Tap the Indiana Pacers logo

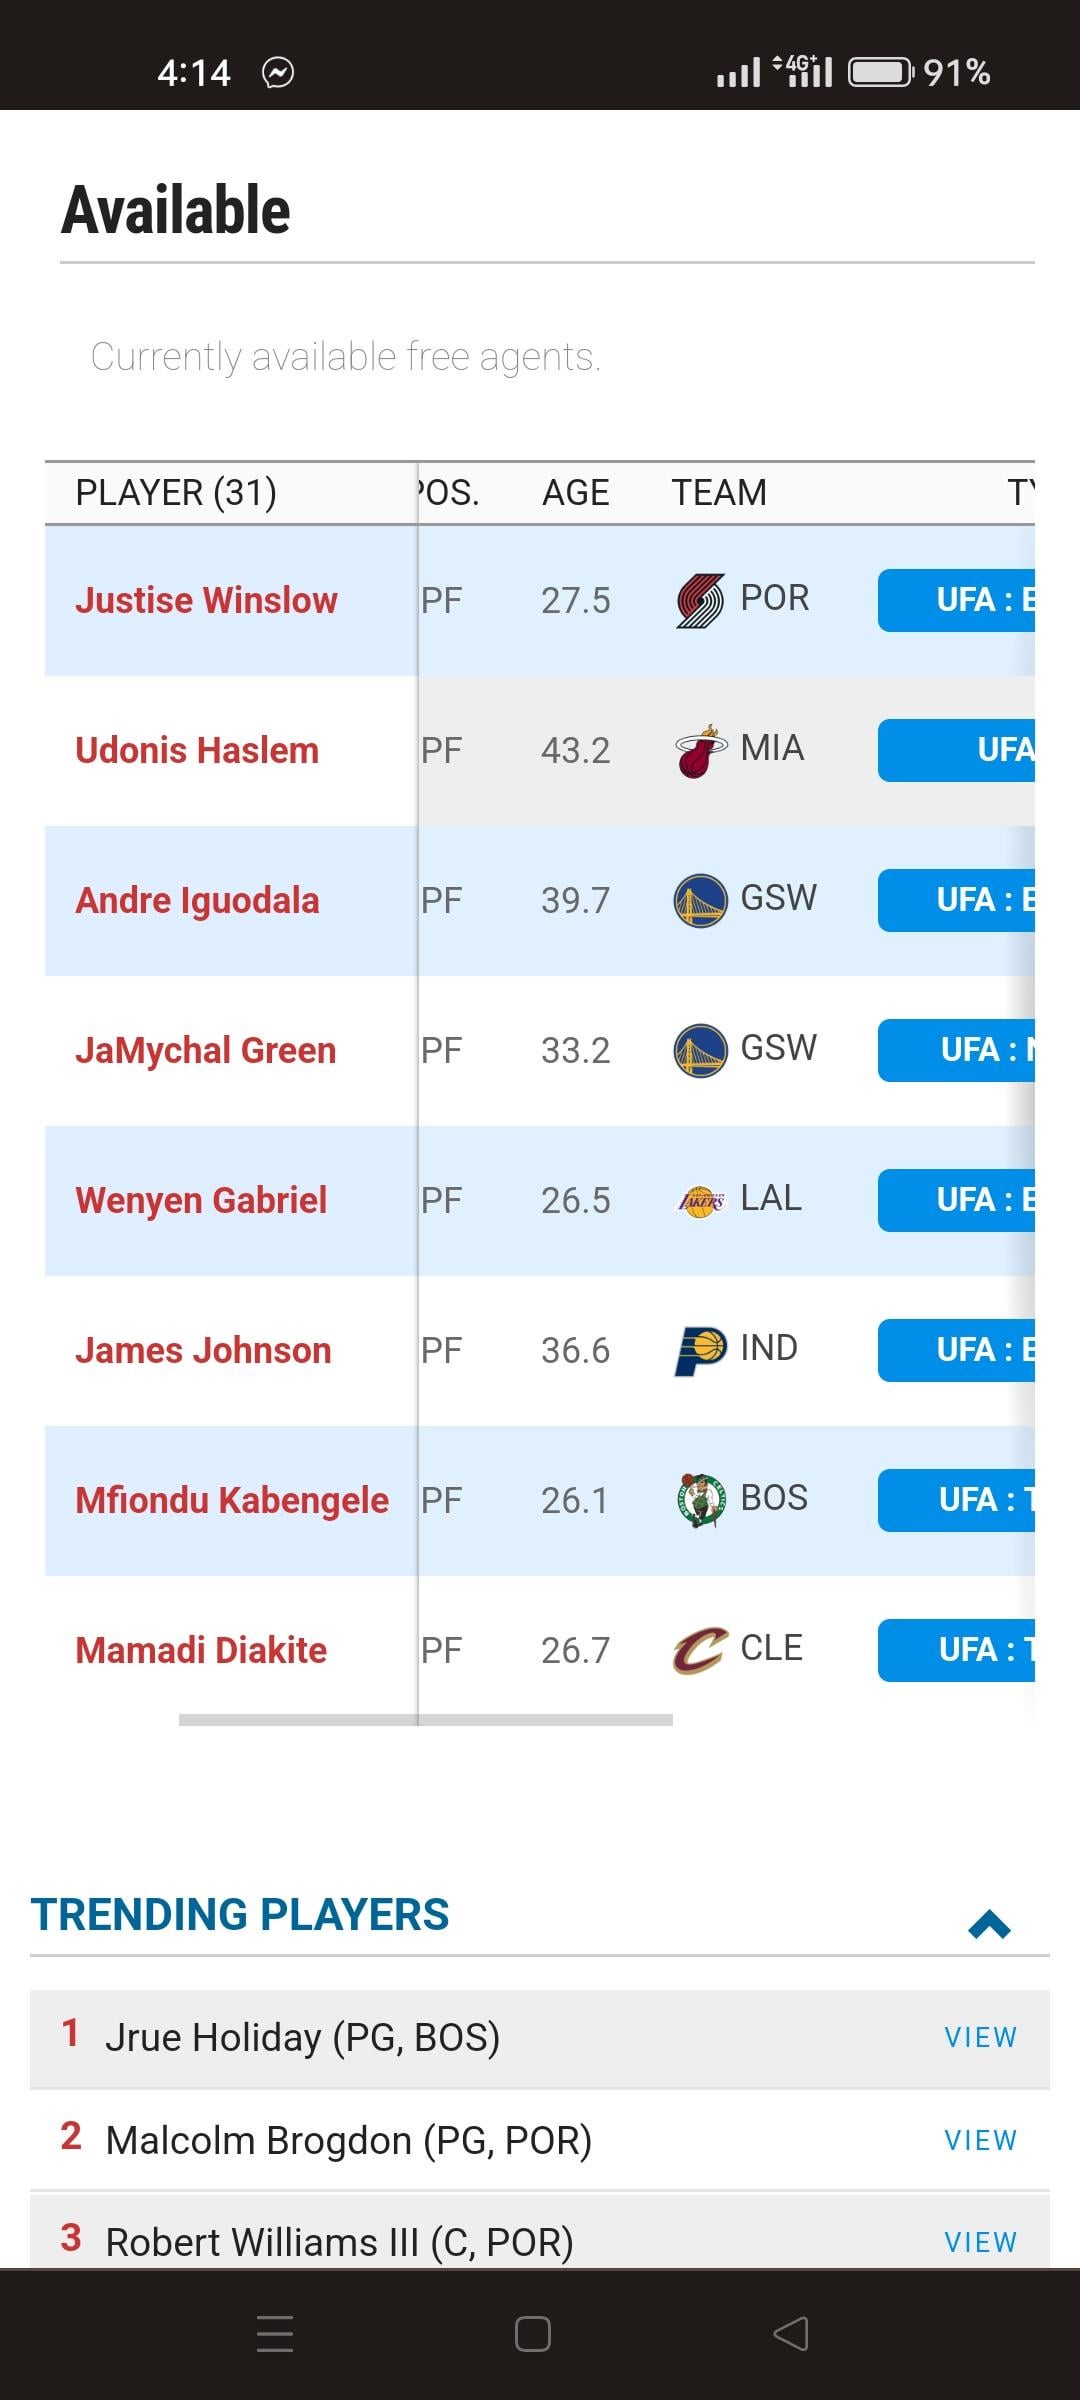pos(700,1351)
